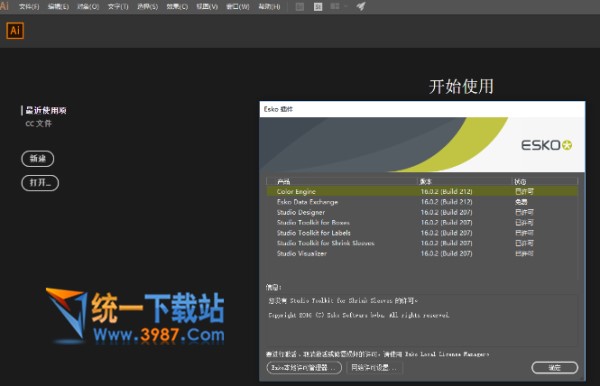The width and height of the screenshot is (600, 386).
Task: Open the 窗口(W) menu
Action: pos(238,7)
